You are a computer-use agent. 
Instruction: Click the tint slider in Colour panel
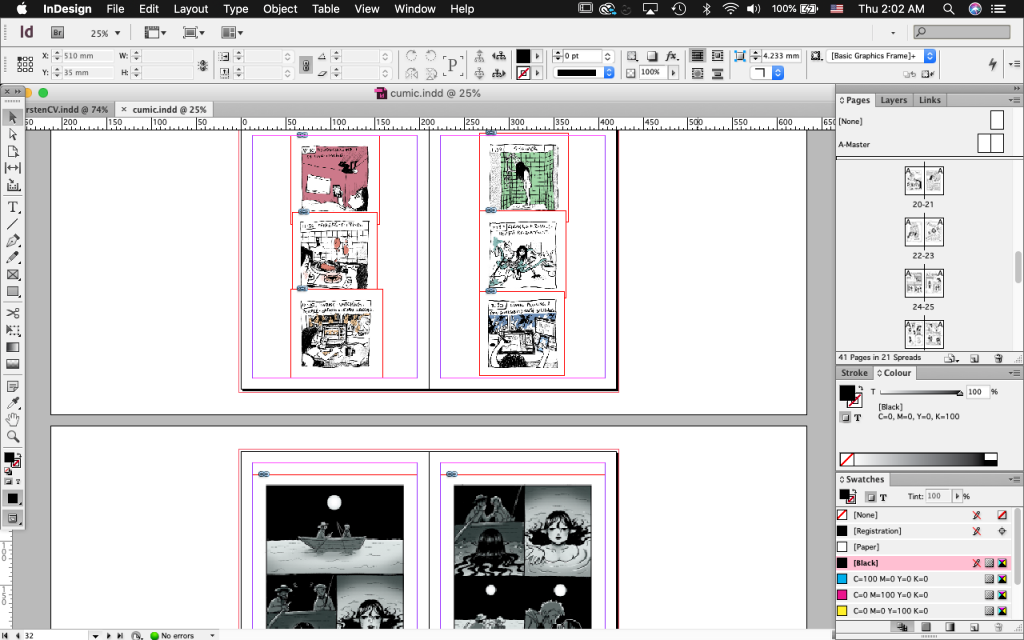point(921,392)
